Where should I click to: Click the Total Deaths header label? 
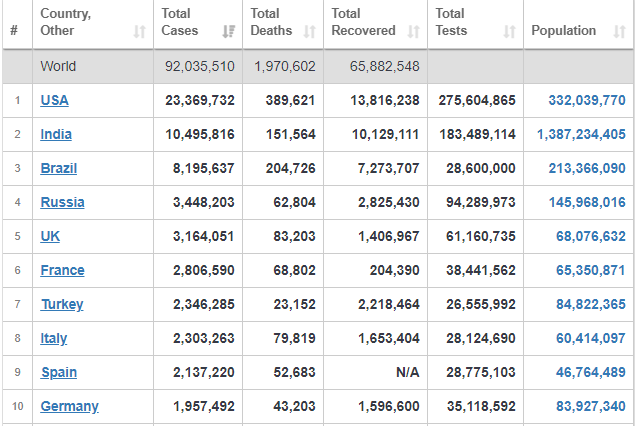point(271,22)
